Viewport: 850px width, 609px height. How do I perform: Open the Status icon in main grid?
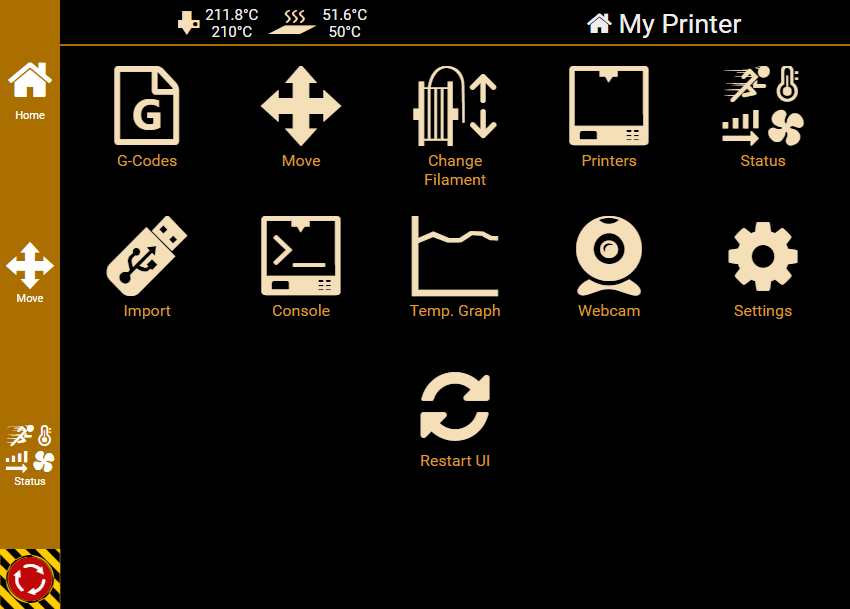coord(763,106)
